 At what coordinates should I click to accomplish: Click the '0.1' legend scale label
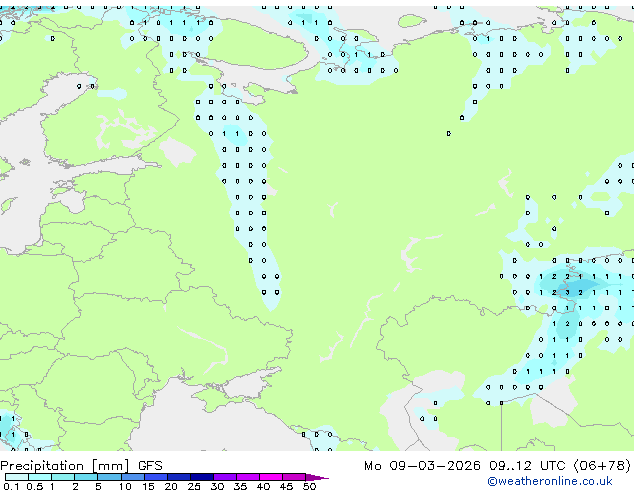pyautogui.click(x=11, y=486)
